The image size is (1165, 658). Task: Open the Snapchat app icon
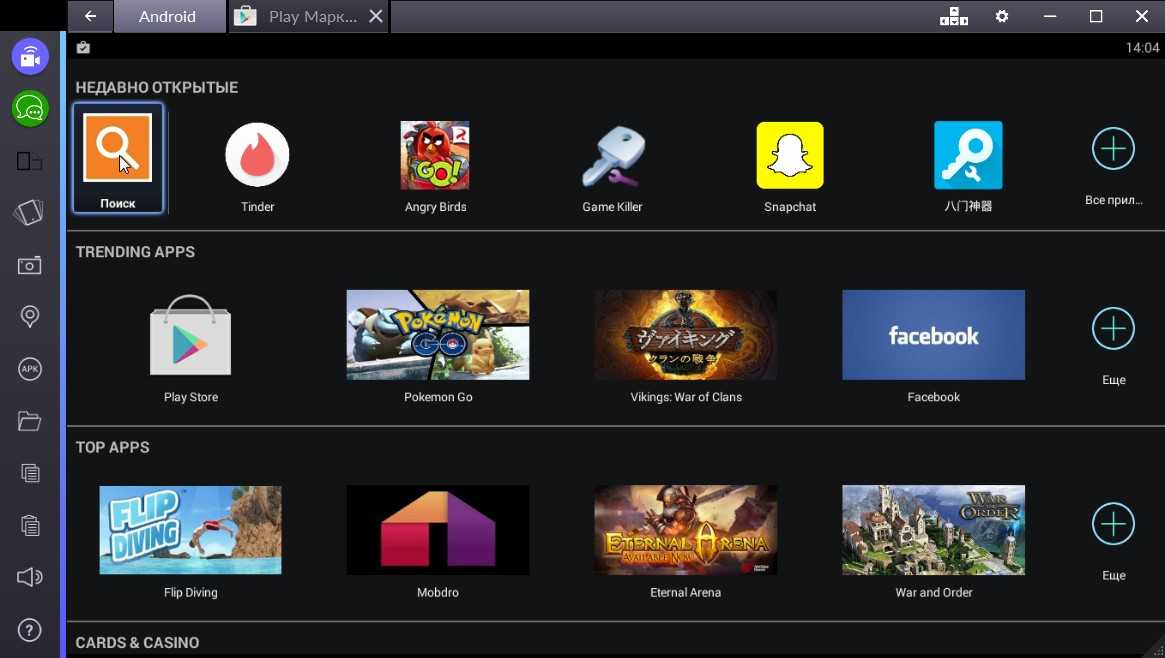click(x=790, y=155)
